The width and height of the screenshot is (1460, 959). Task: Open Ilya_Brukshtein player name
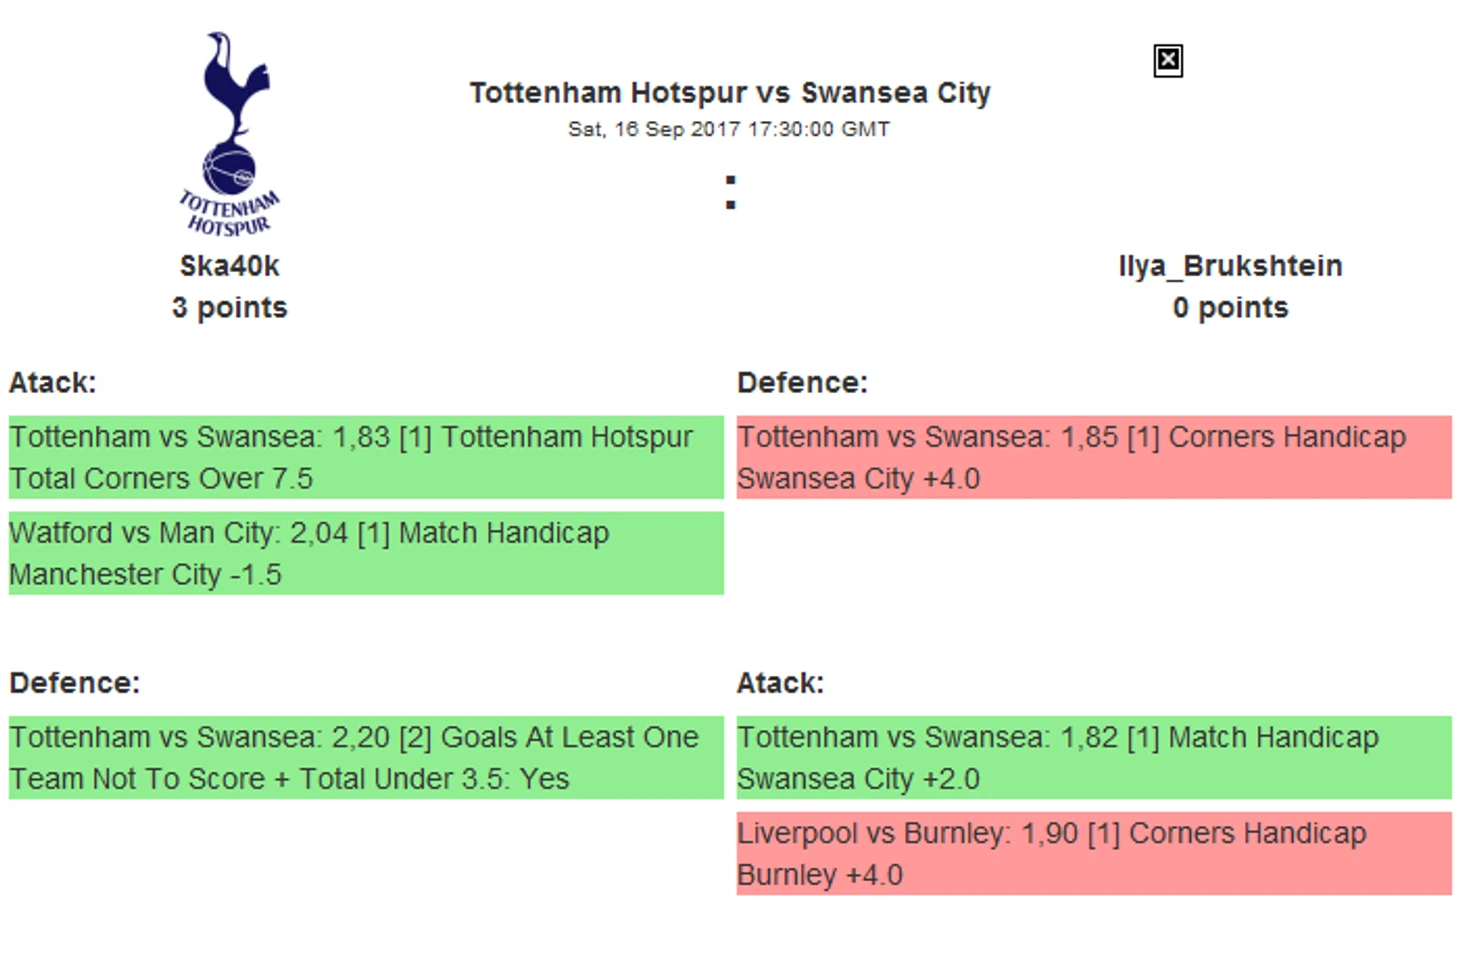1230,266
